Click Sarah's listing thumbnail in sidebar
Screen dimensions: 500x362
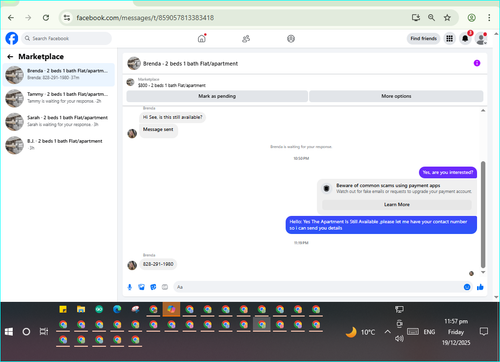[x=14, y=122]
